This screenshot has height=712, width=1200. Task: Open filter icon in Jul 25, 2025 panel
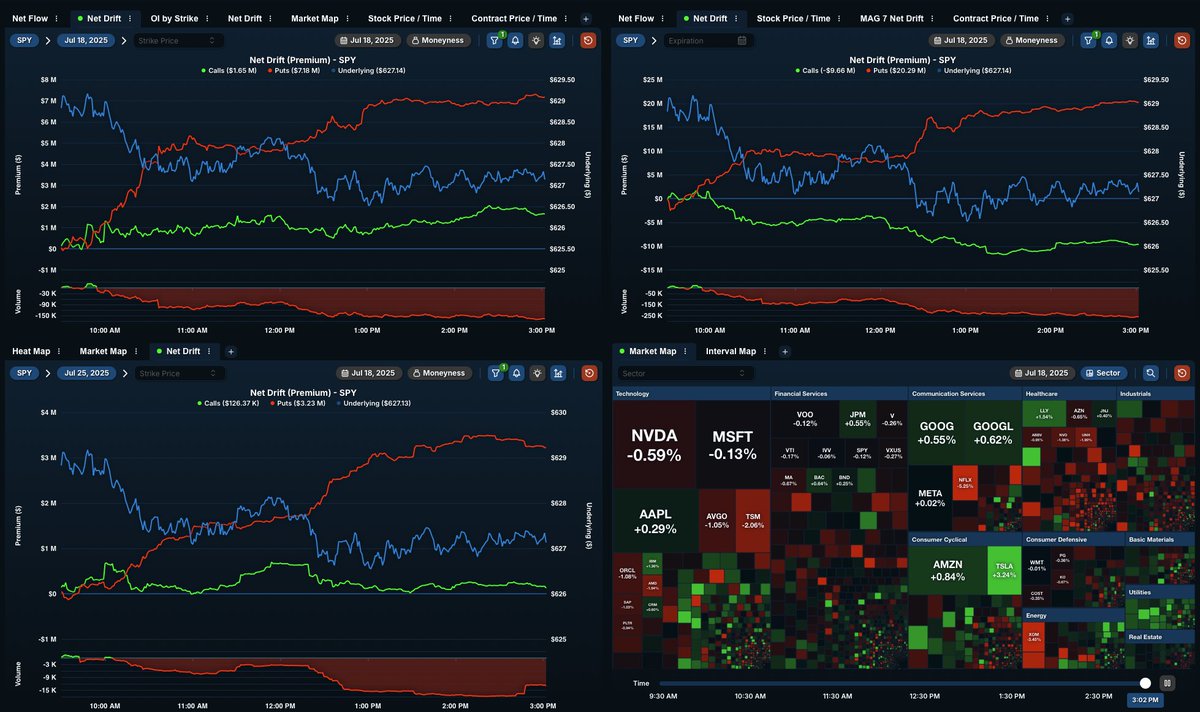(495, 373)
